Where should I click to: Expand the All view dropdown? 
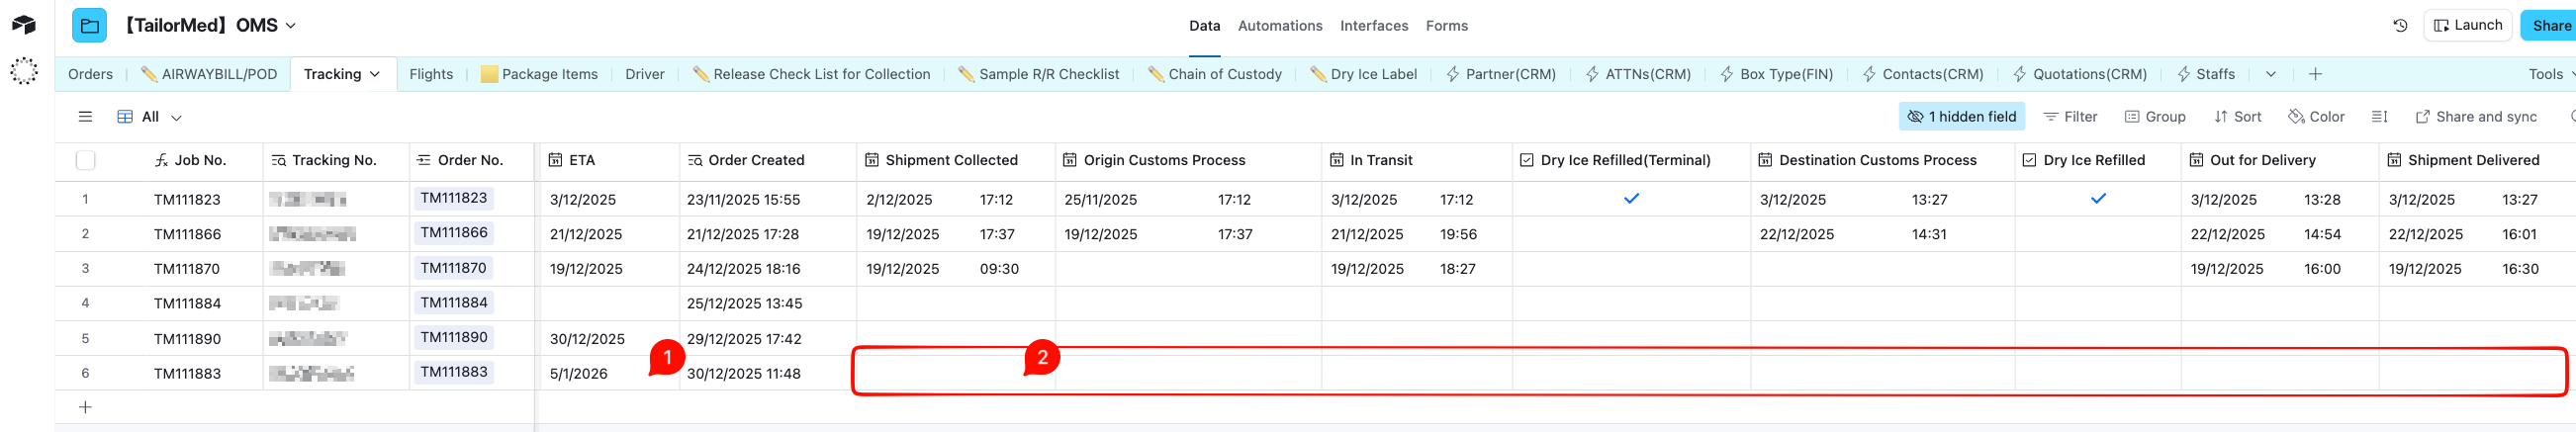point(176,118)
